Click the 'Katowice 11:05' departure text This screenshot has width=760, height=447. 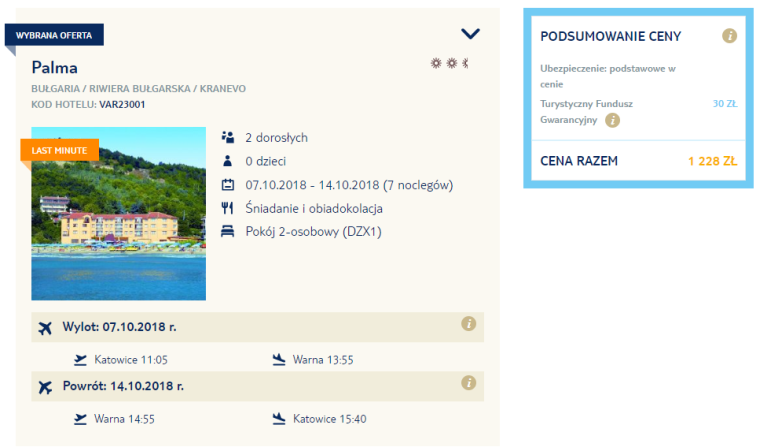(x=131, y=360)
